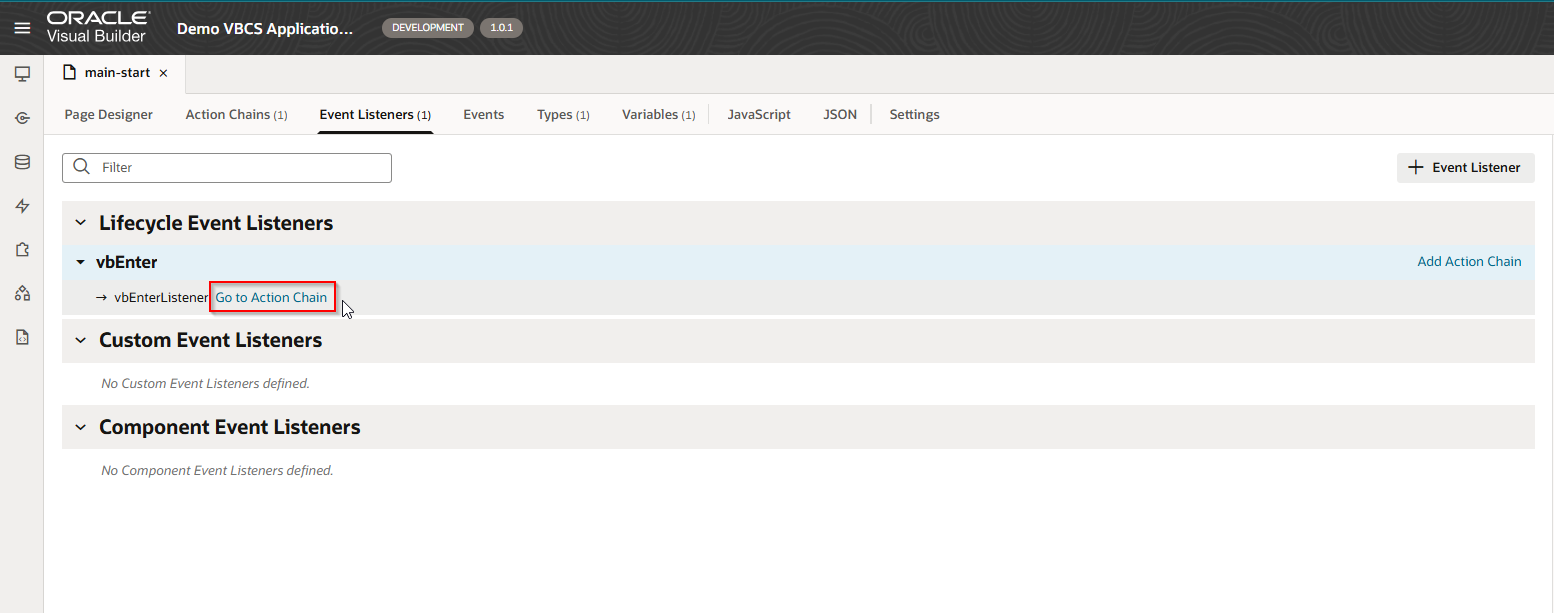Viewport: 1554px width, 613px height.
Task: Collapse the Custom Event Listeners section
Action: point(81,340)
